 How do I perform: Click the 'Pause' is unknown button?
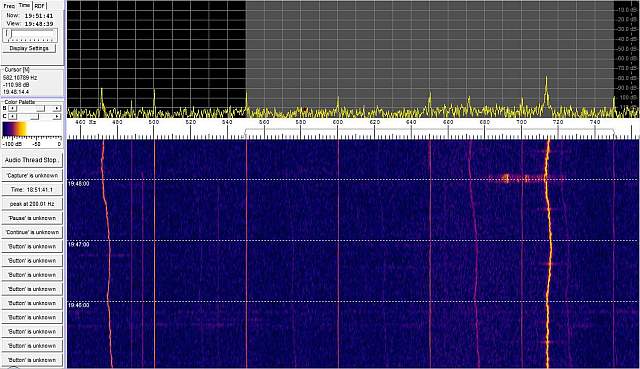click(32, 218)
